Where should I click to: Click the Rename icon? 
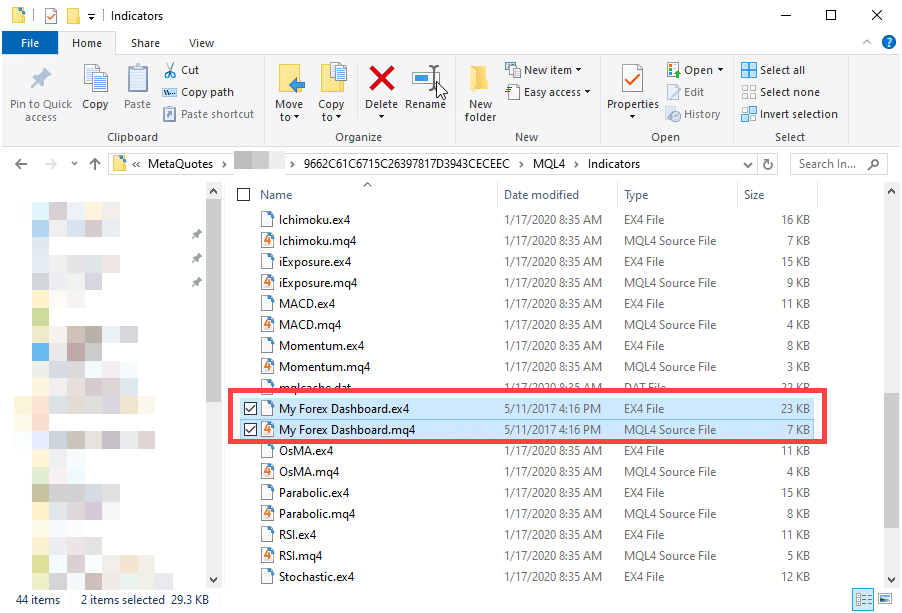pyautogui.click(x=426, y=80)
